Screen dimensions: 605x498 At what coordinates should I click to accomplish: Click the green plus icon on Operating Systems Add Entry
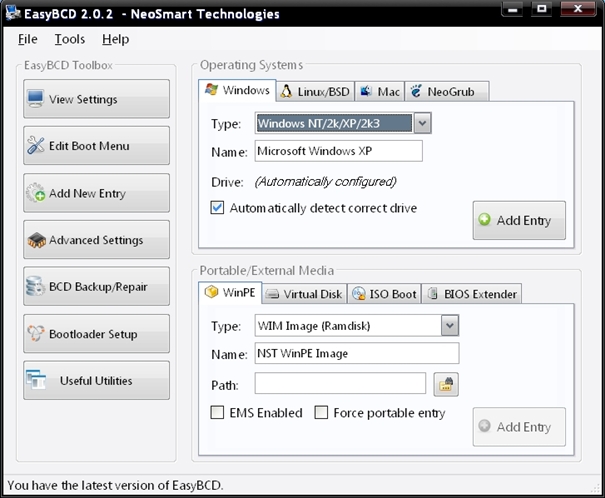click(484, 219)
